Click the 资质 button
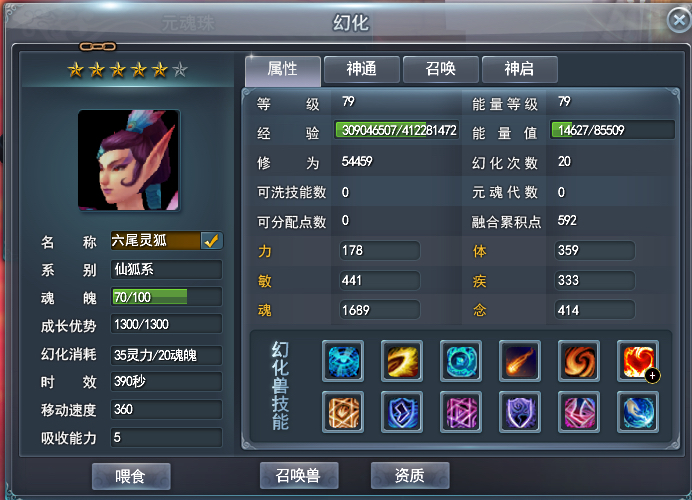Image resolution: width=692 pixels, height=500 pixels. click(x=410, y=475)
